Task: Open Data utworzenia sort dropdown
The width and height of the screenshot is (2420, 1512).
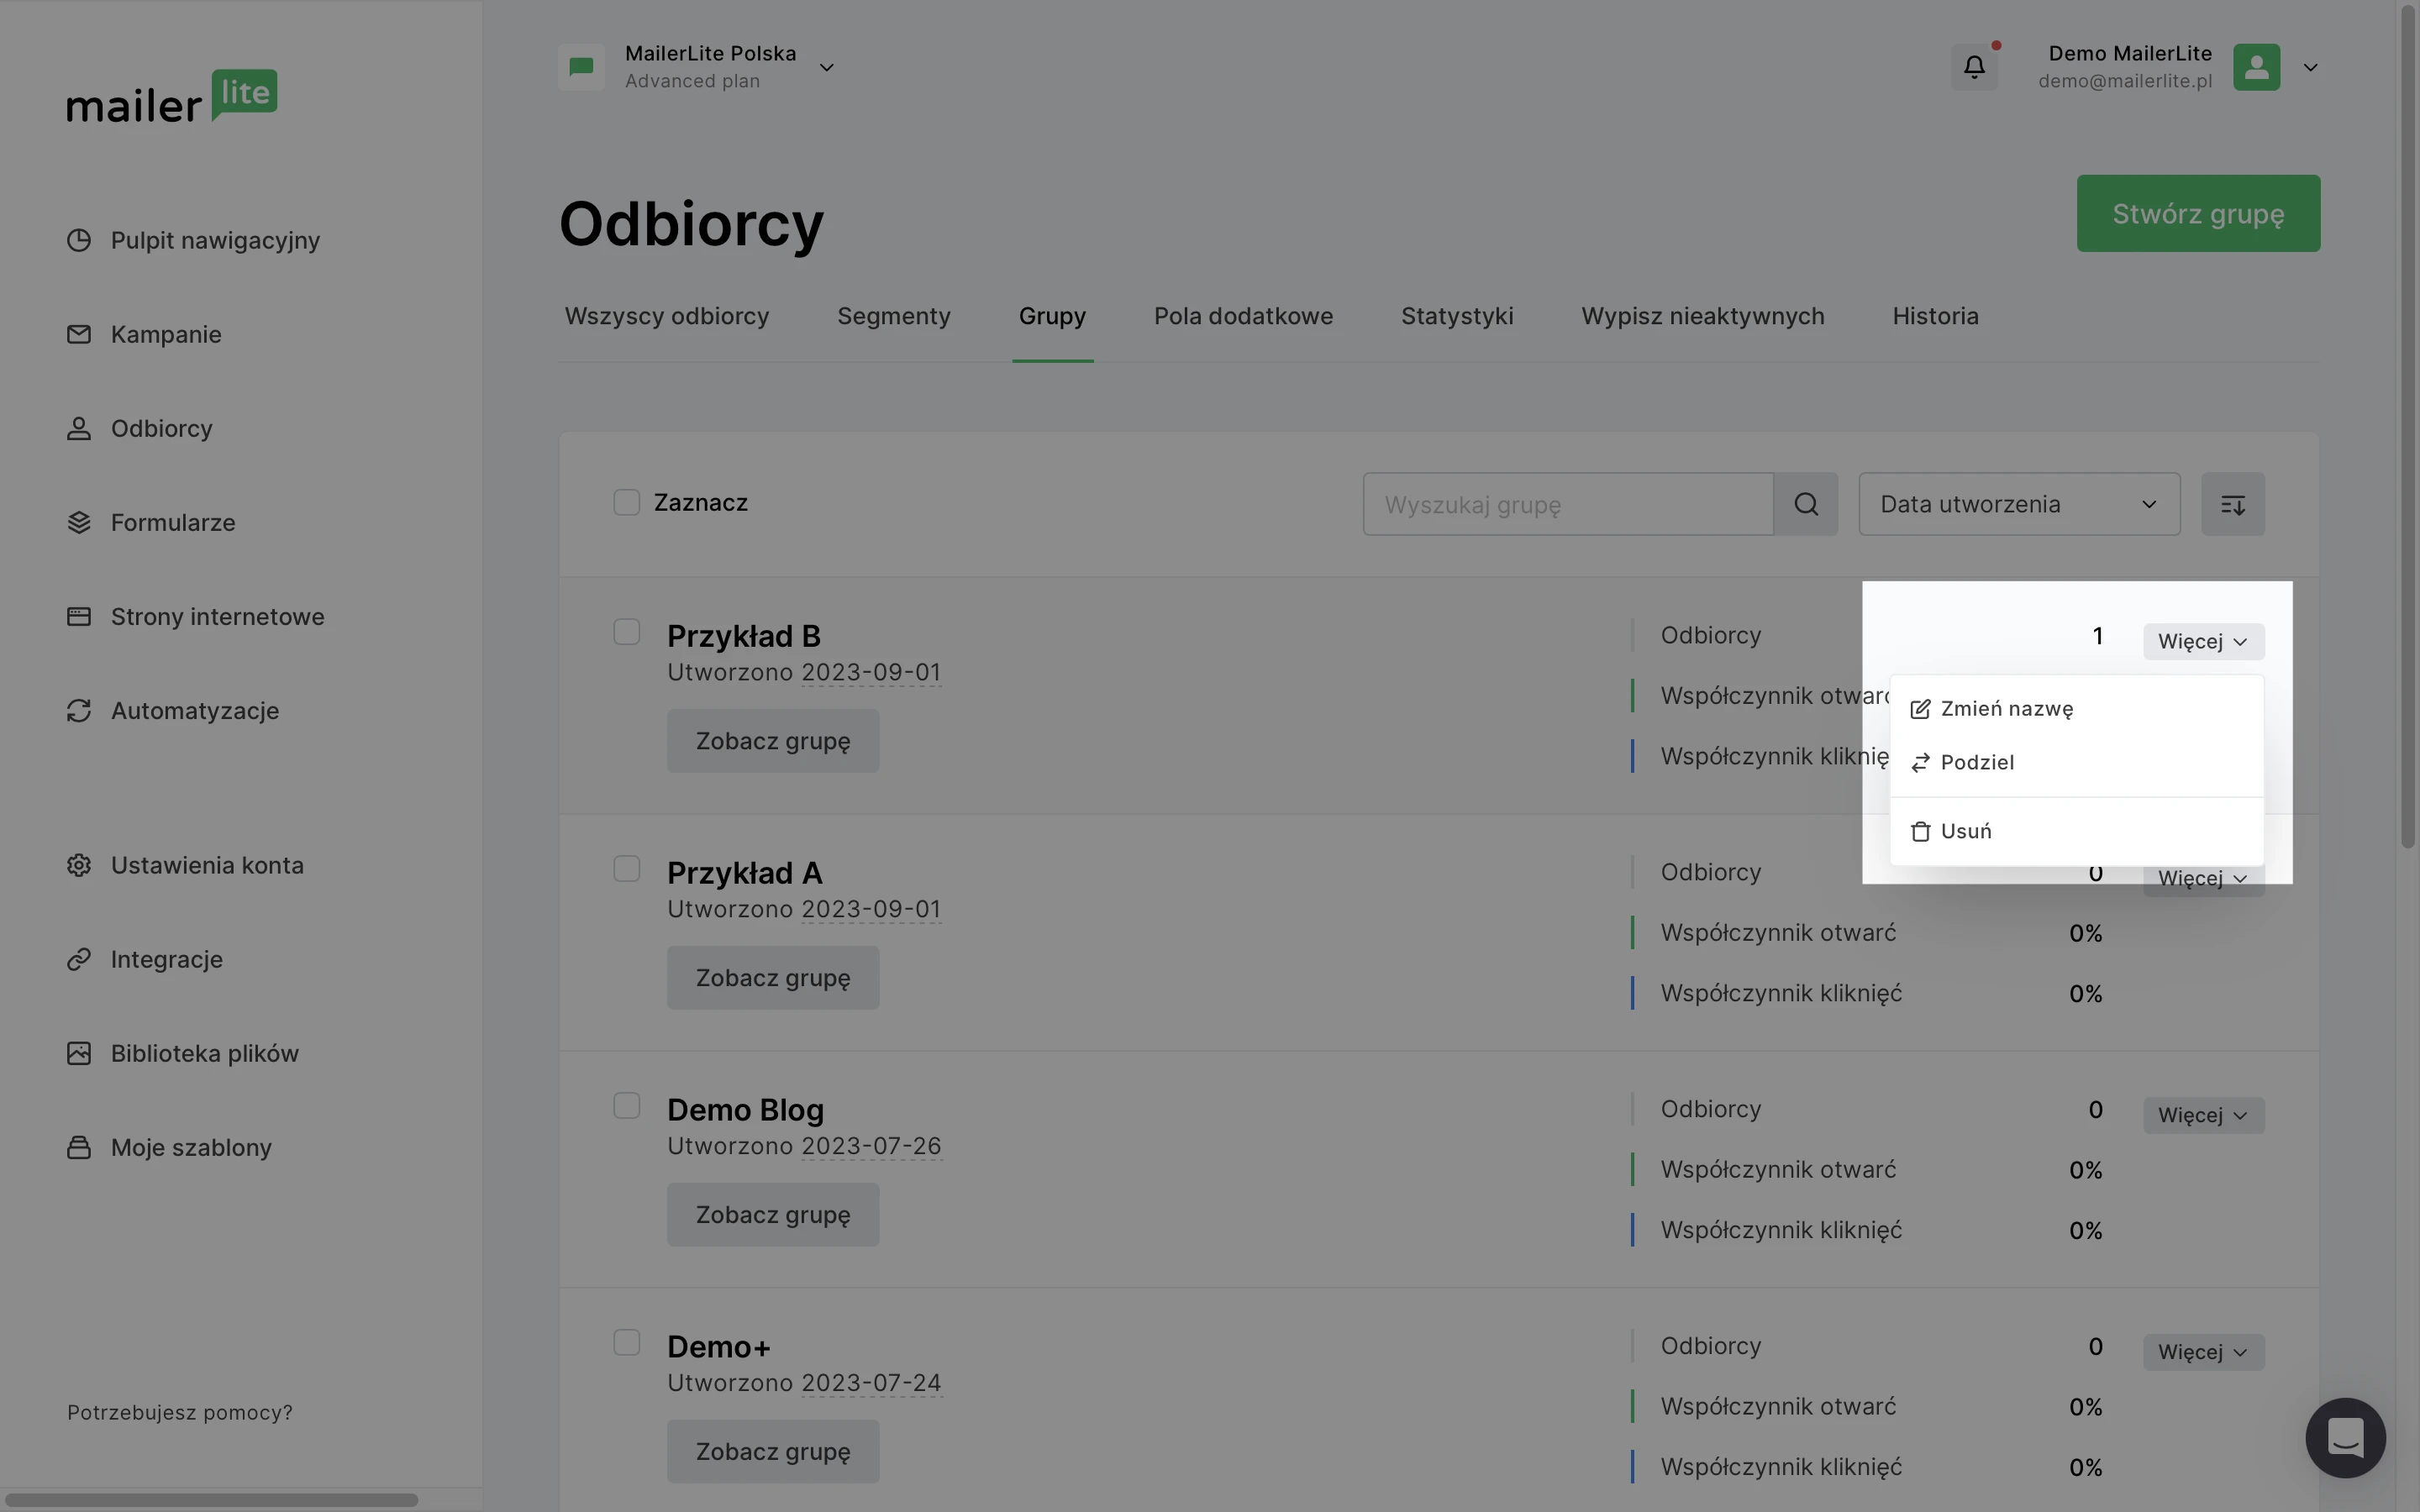Action: click(2018, 504)
